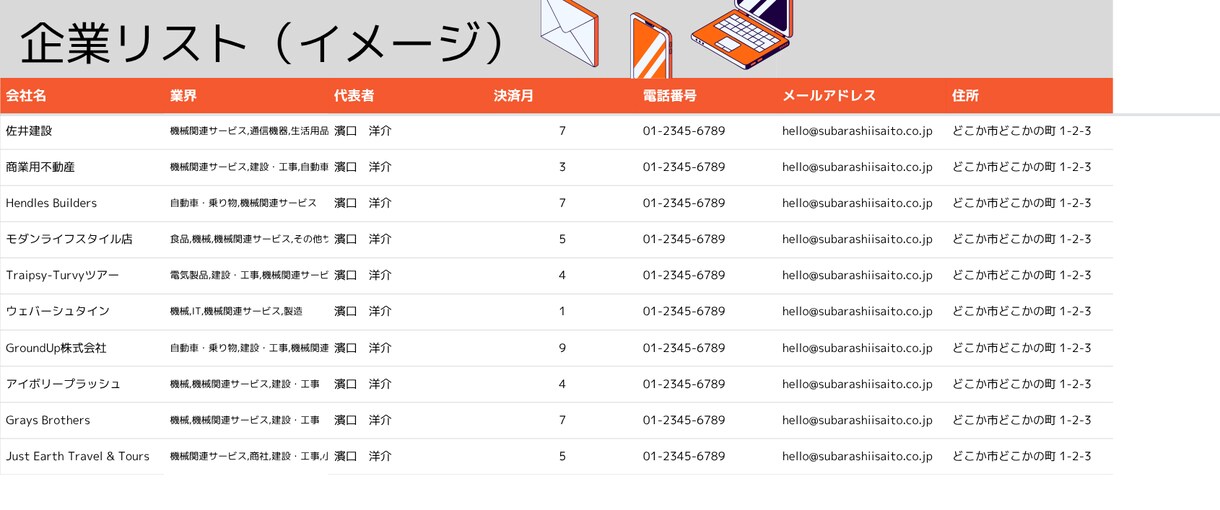Viewport: 1220px width, 510px height.
Task: Select the 決済月 value 7 for Hendles Builders
Action: 562,203
